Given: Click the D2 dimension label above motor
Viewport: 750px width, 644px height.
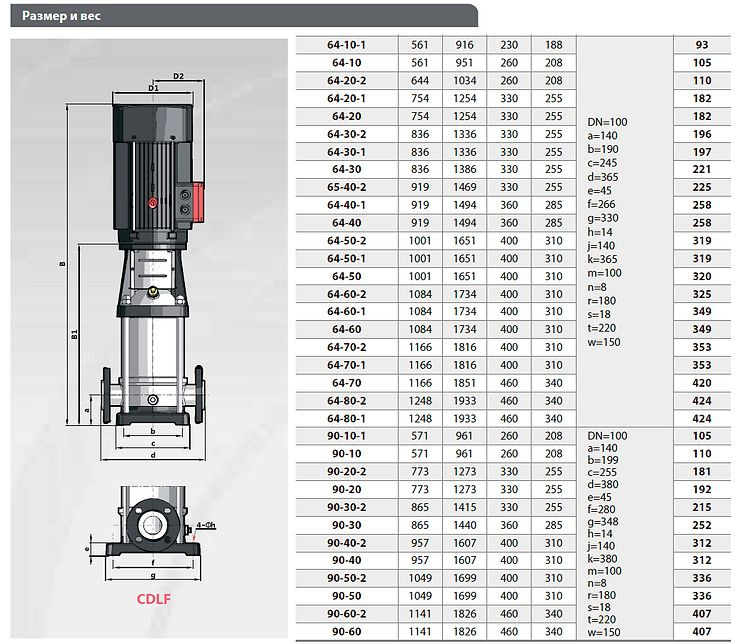Looking at the screenshot, I should coord(179,76).
